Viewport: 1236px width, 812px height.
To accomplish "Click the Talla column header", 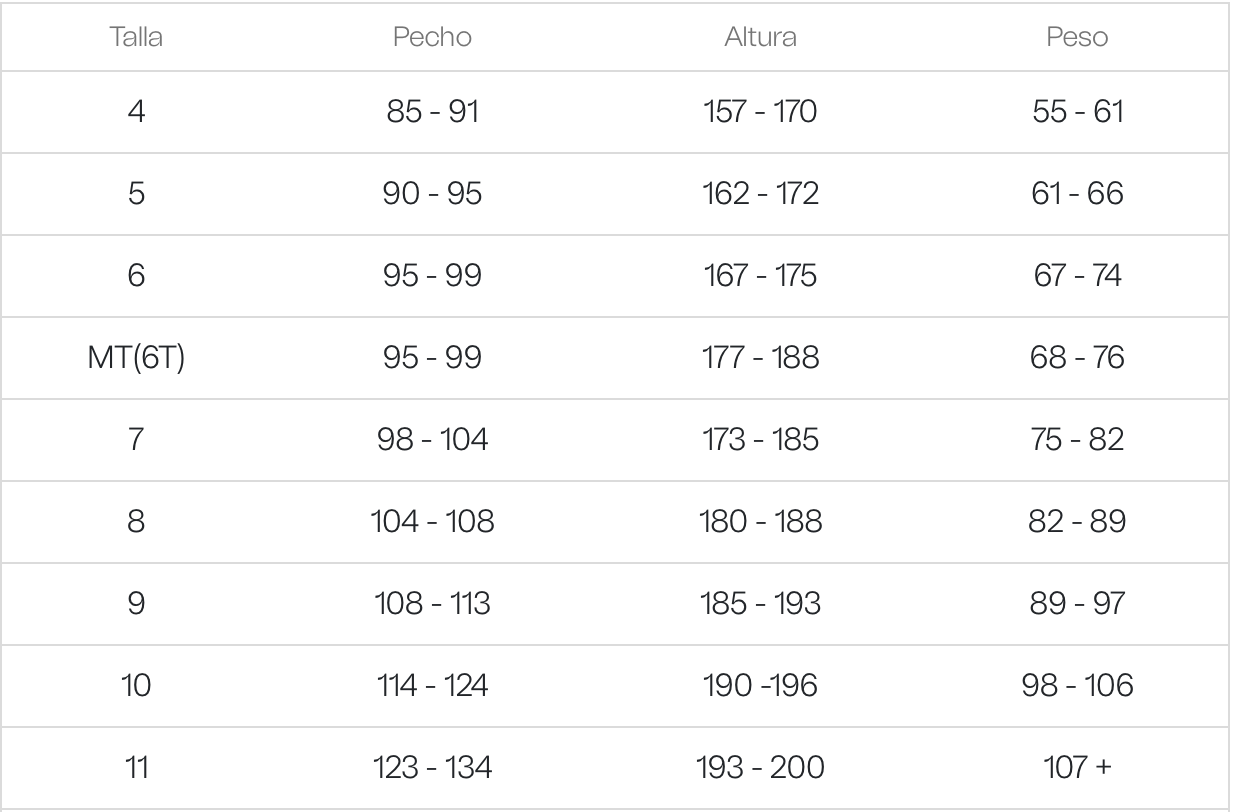I will (x=137, y=38).
